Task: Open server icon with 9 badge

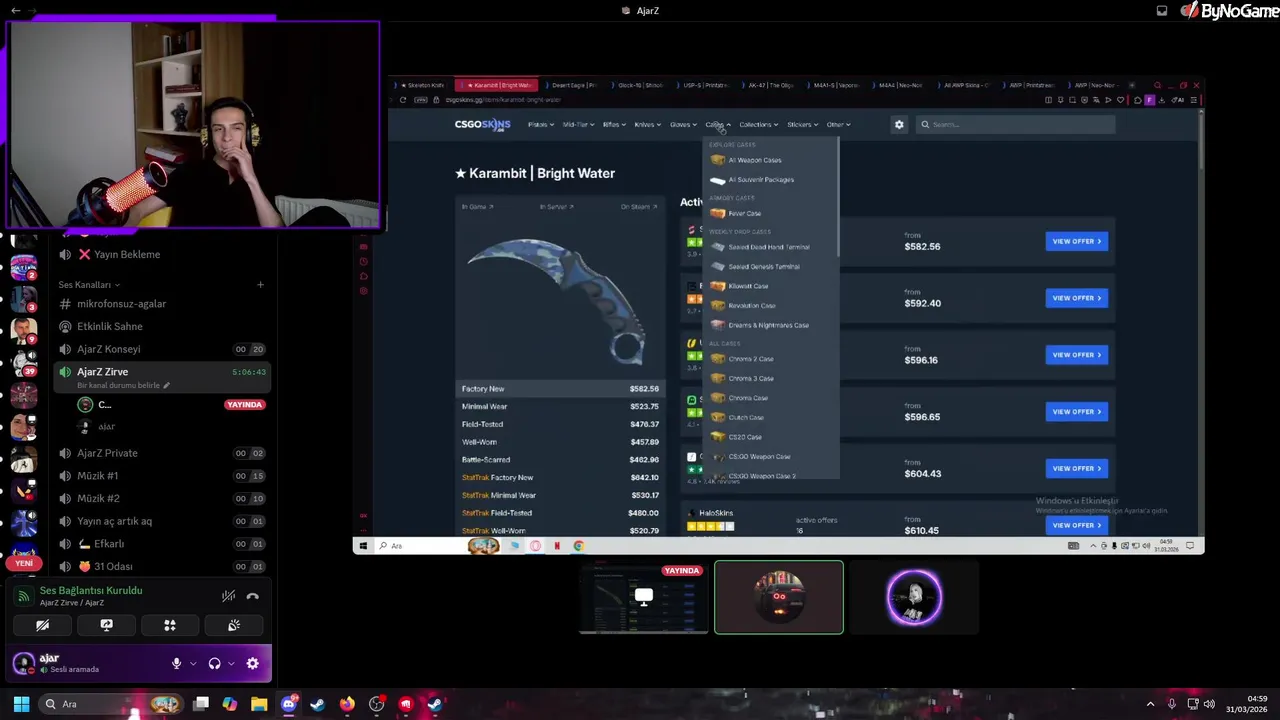Action: (24, 330)
